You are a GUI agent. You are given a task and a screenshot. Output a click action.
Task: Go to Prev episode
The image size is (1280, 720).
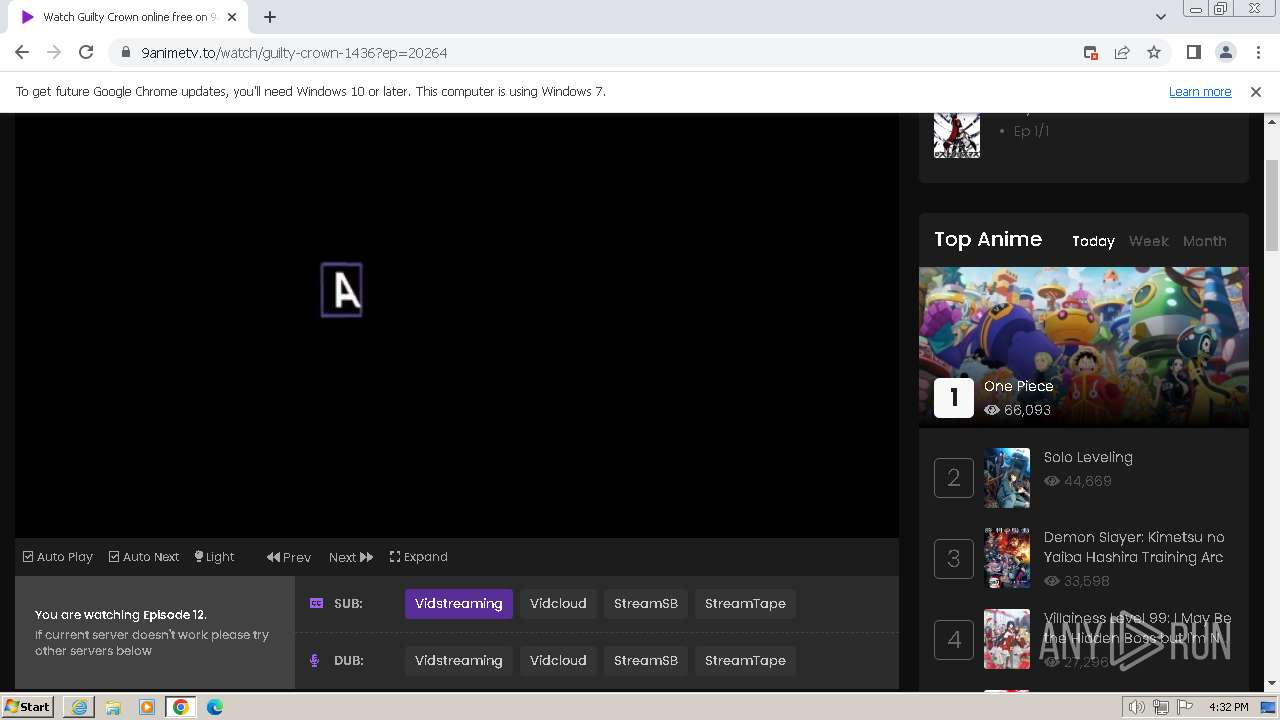click(x=289, y=557)
